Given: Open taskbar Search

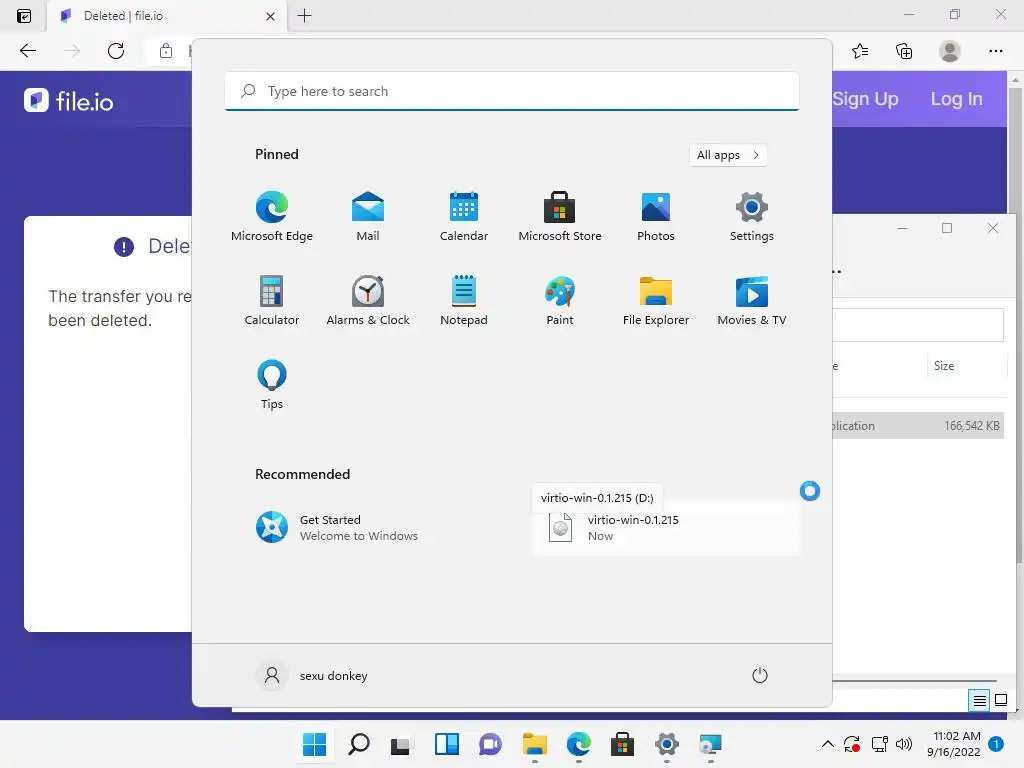Looking at the screenshot, I should click(359, 744).
